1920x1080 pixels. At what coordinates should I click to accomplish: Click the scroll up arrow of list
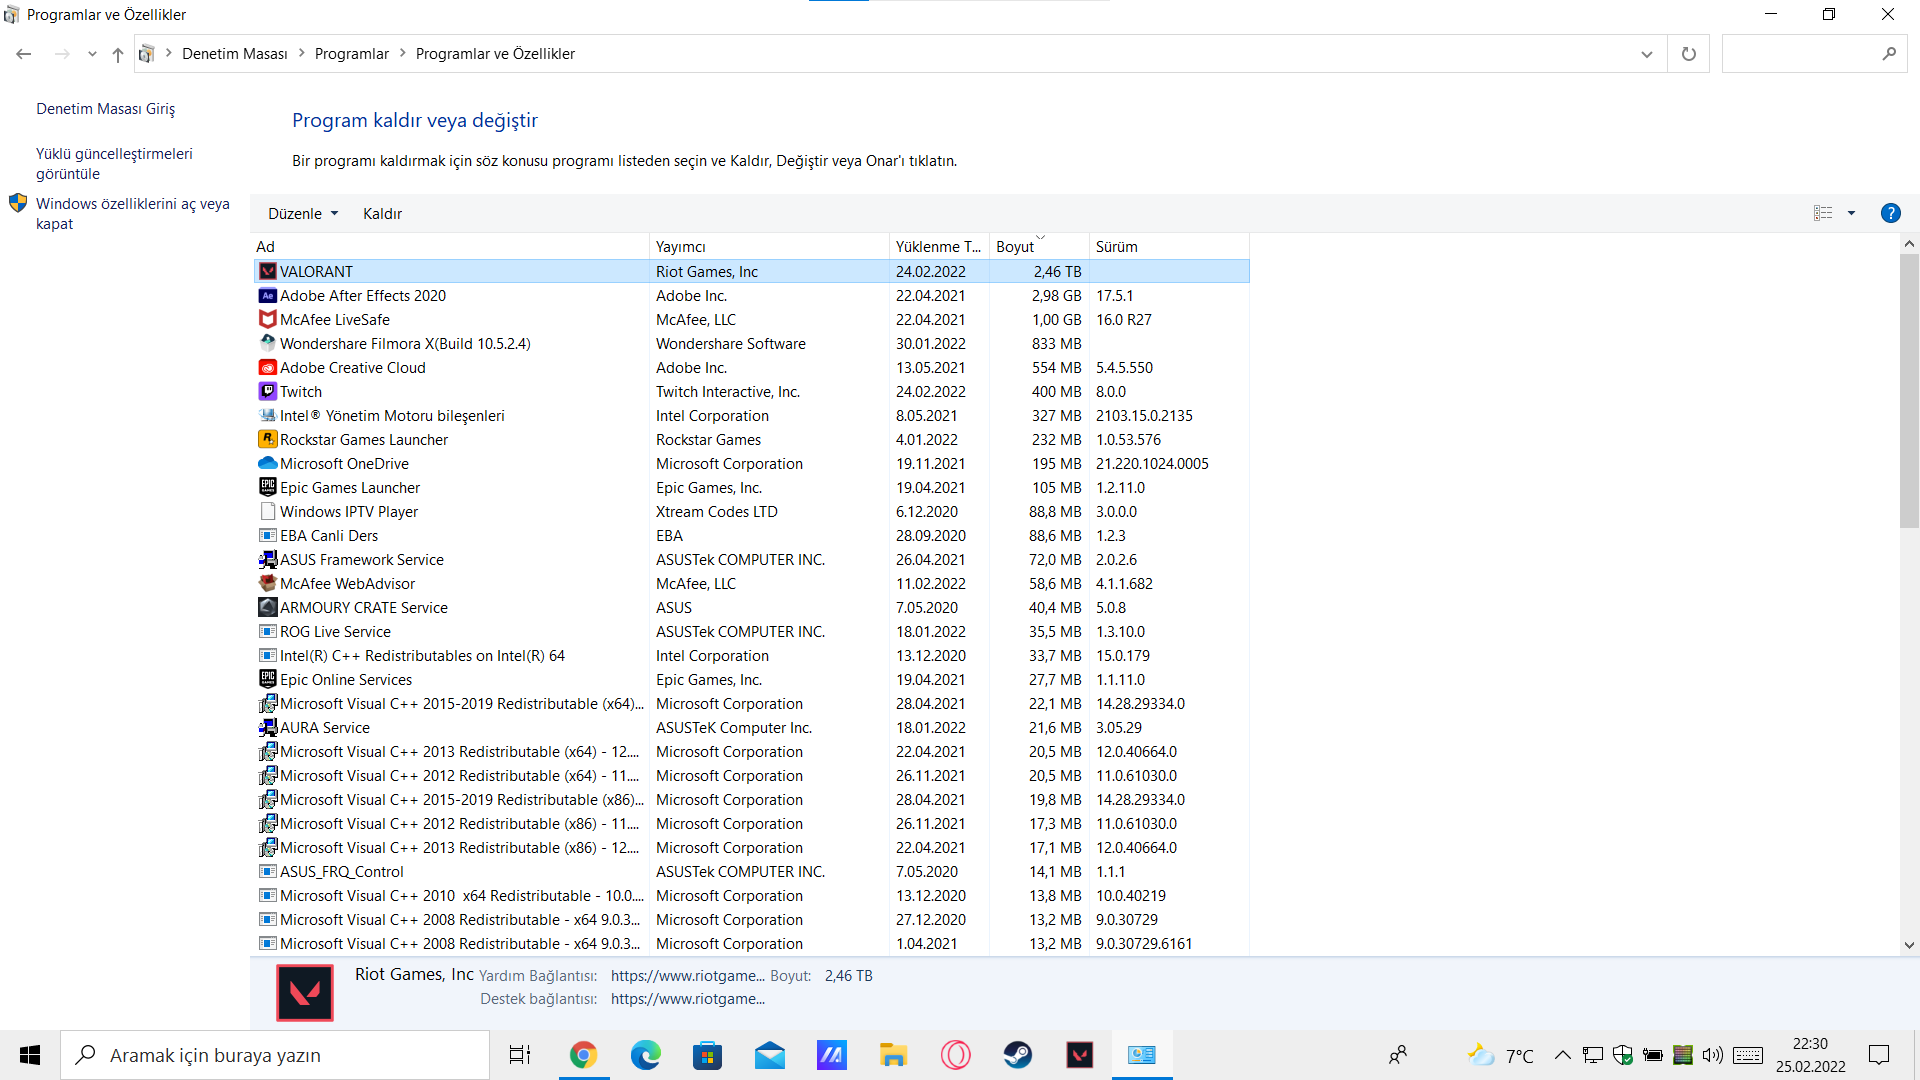[x=1909, y=243]
